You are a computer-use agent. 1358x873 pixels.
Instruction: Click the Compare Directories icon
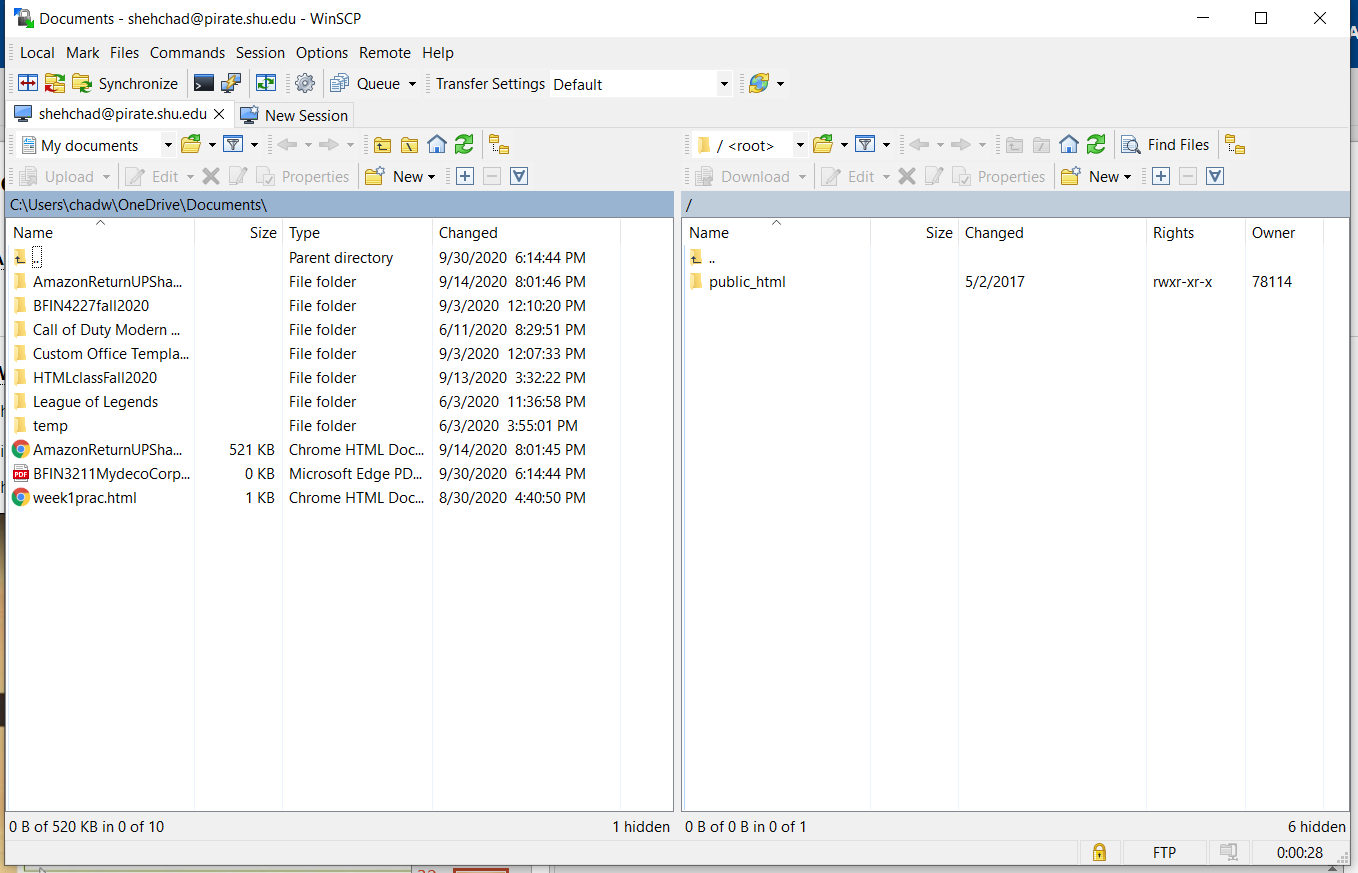tap(28, 84)
